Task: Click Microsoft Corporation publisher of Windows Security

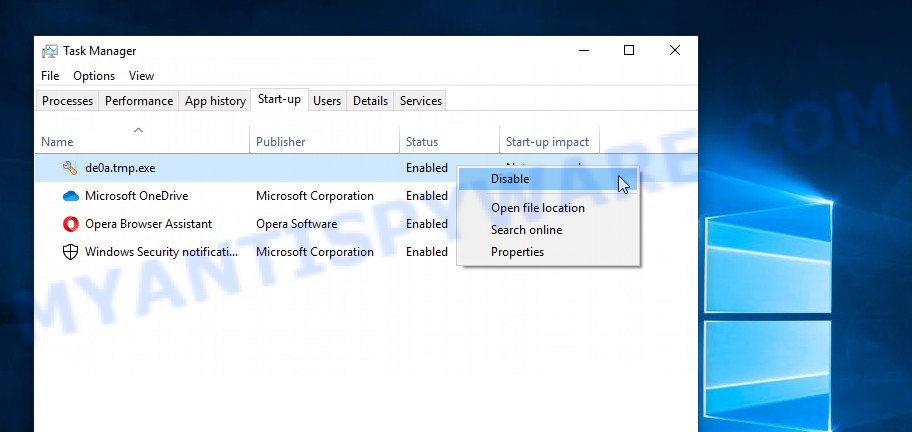Action: [x=315, y=252]
